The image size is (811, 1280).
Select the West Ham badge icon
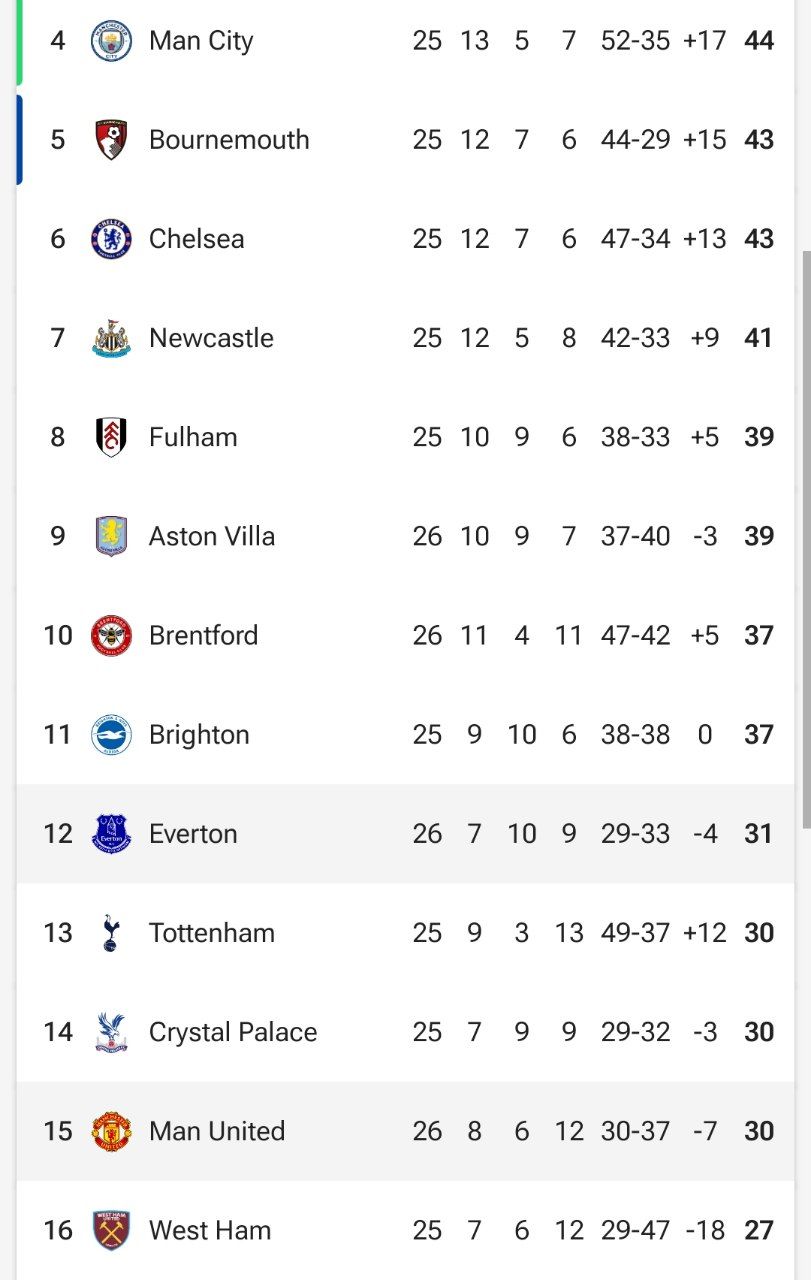click(x=111, y=1230)
